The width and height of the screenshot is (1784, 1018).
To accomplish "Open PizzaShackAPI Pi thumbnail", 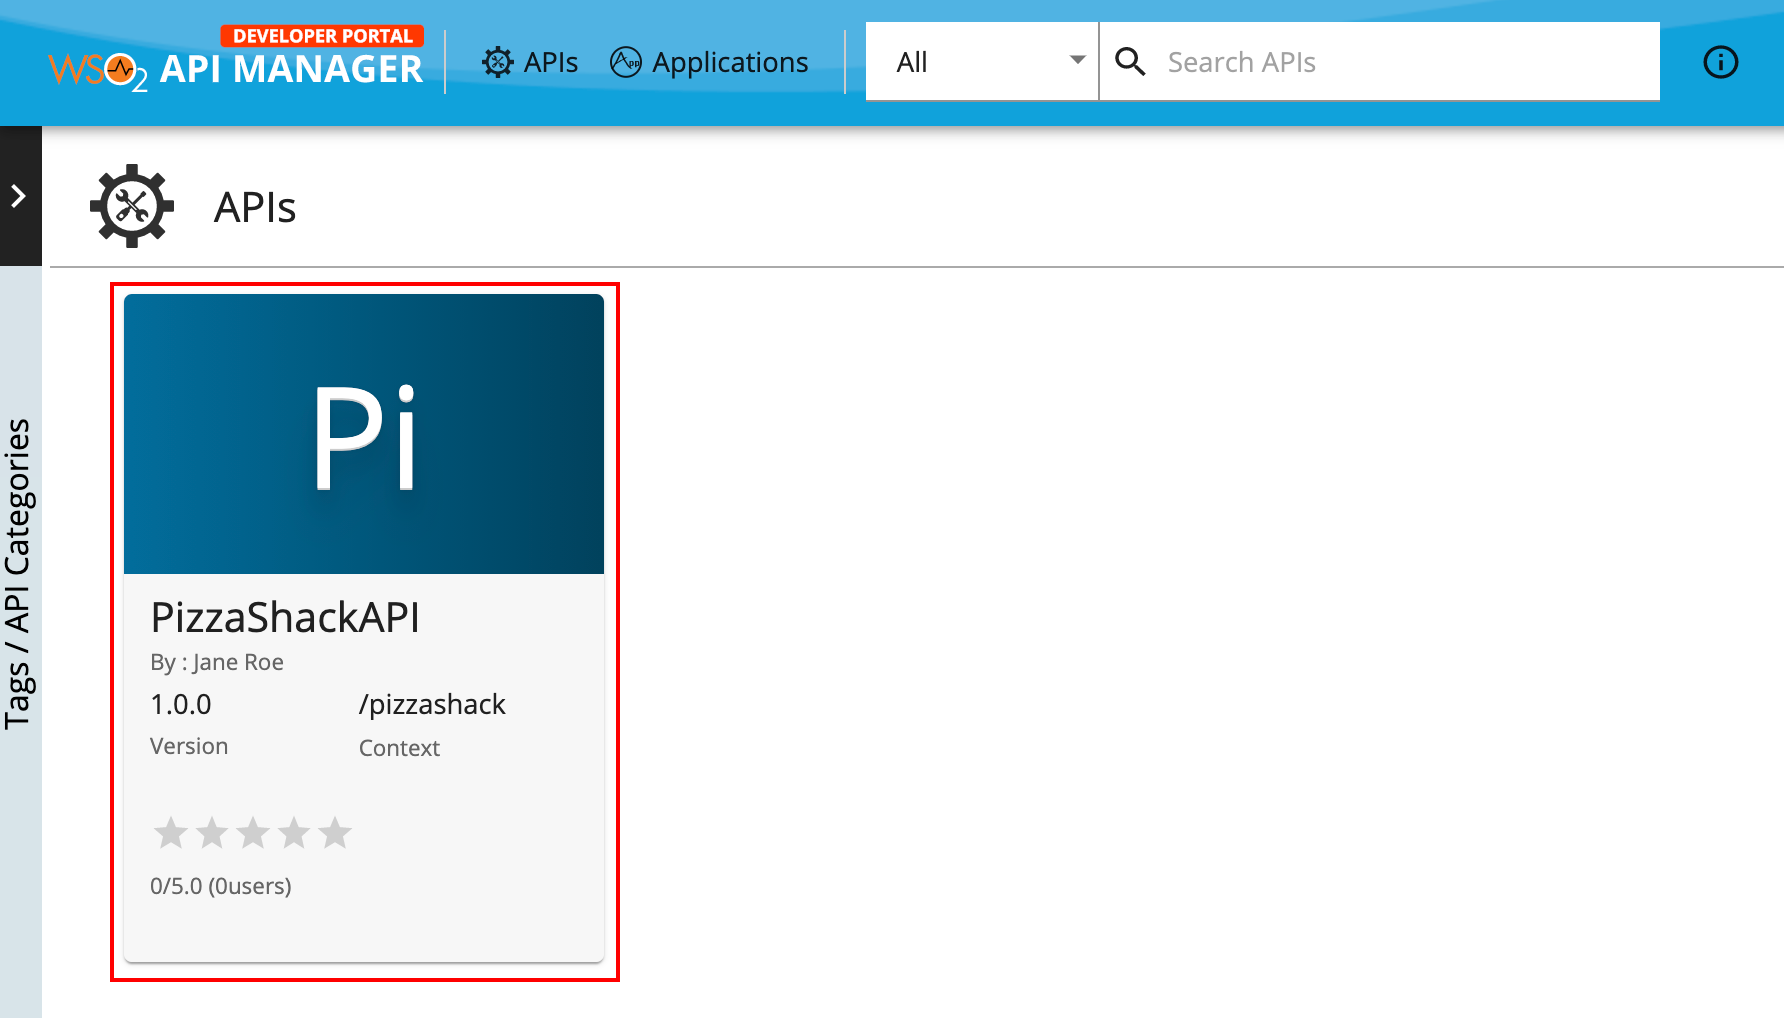I will (364, 434).
